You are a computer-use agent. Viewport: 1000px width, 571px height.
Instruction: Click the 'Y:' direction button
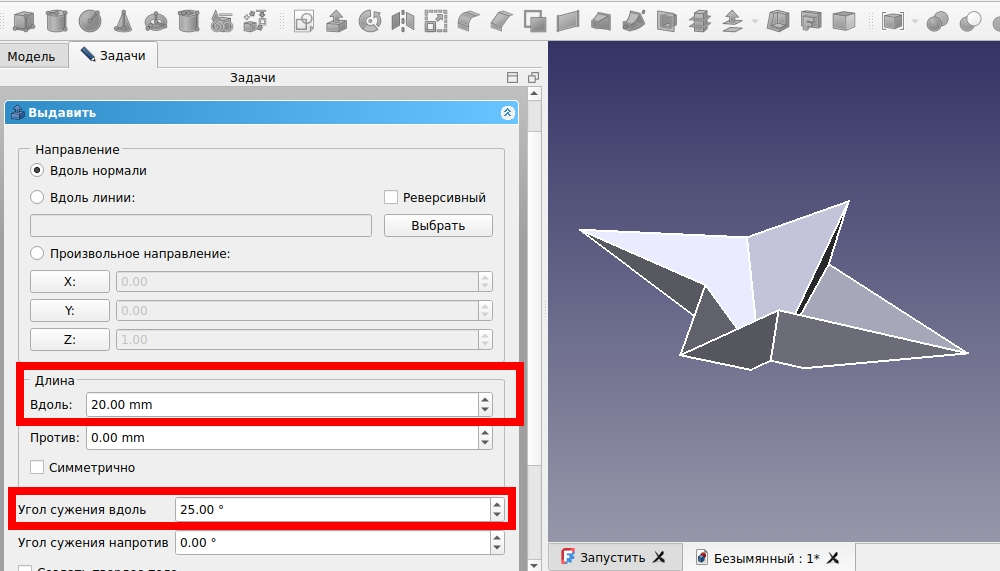coord(70,311)
